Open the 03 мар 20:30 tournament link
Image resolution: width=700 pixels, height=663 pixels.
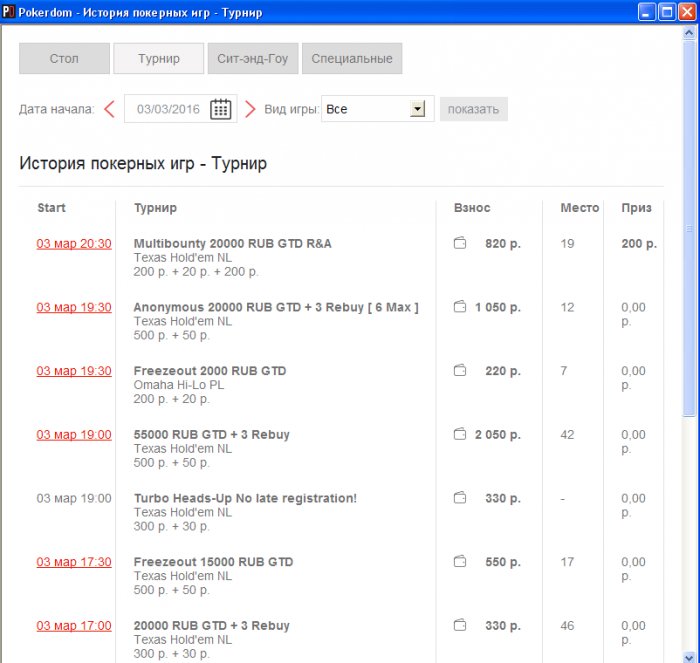74,244
